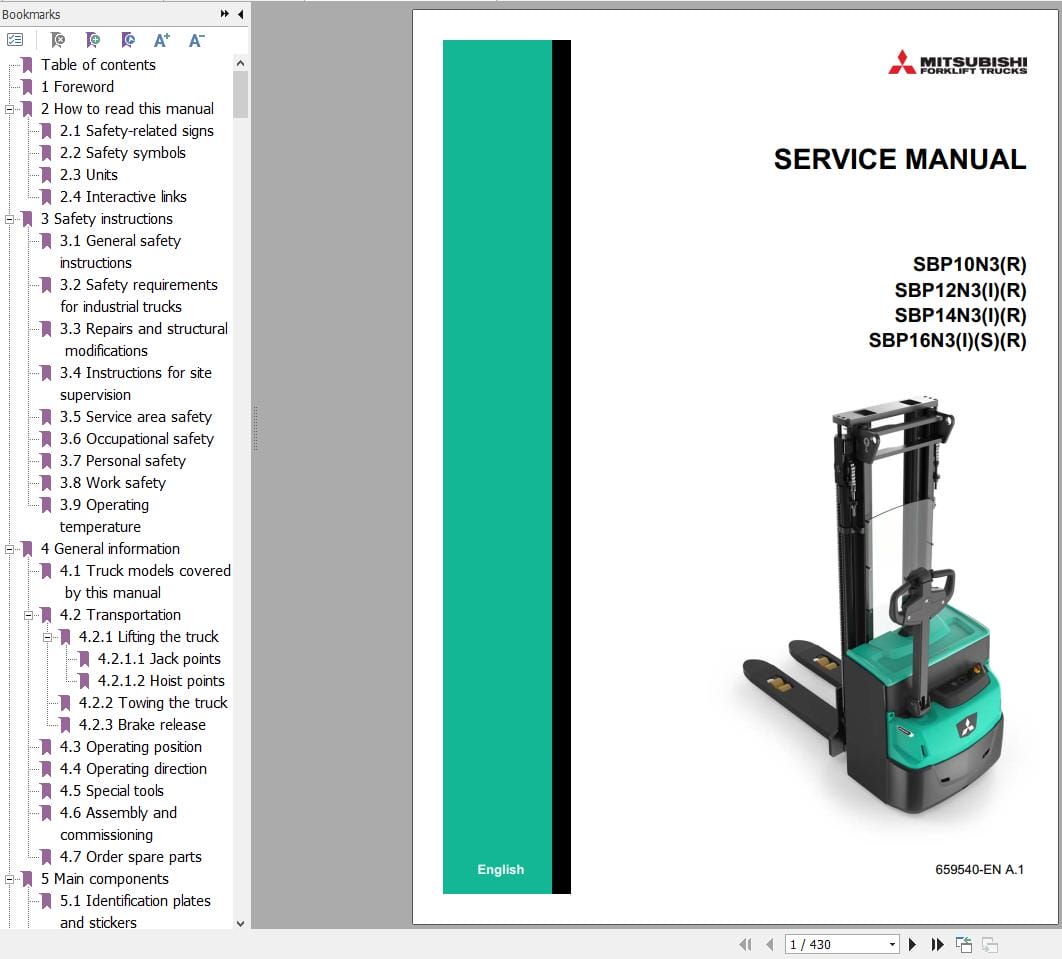
Task: Locate current page in bookmarks
Action: [126, 40]
